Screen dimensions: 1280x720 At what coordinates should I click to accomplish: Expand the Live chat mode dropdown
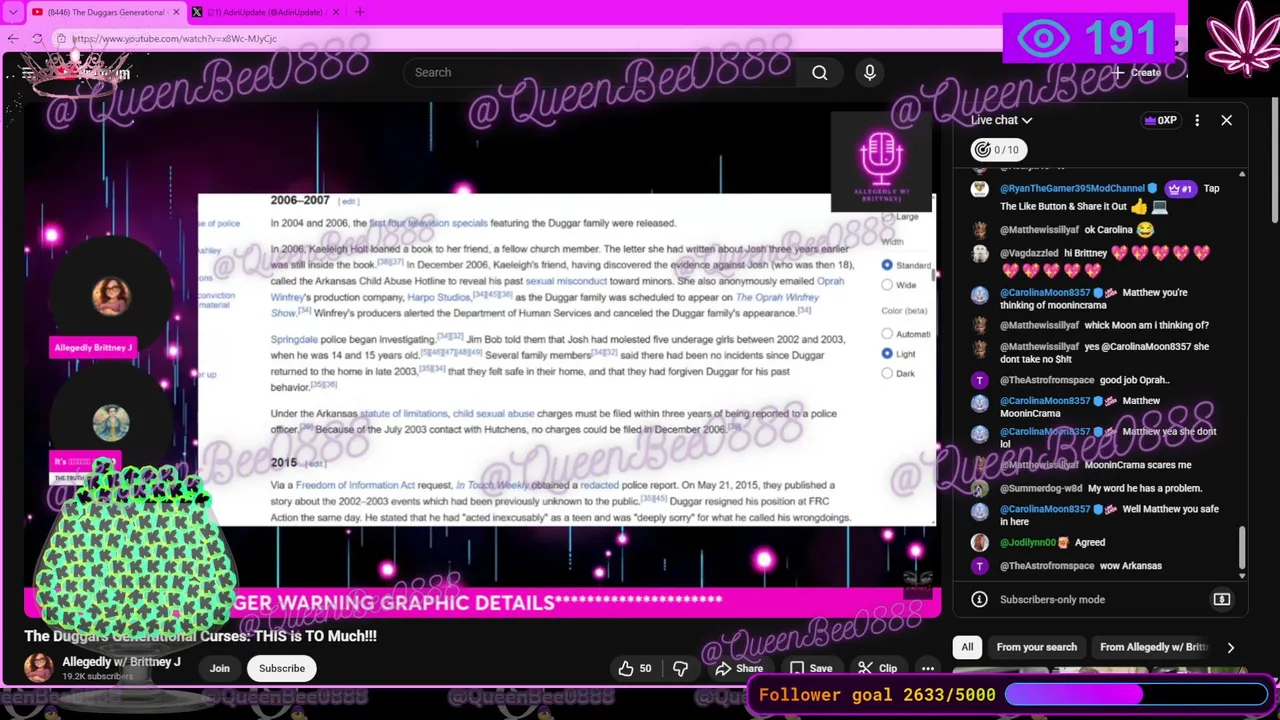pos(1001,120)
